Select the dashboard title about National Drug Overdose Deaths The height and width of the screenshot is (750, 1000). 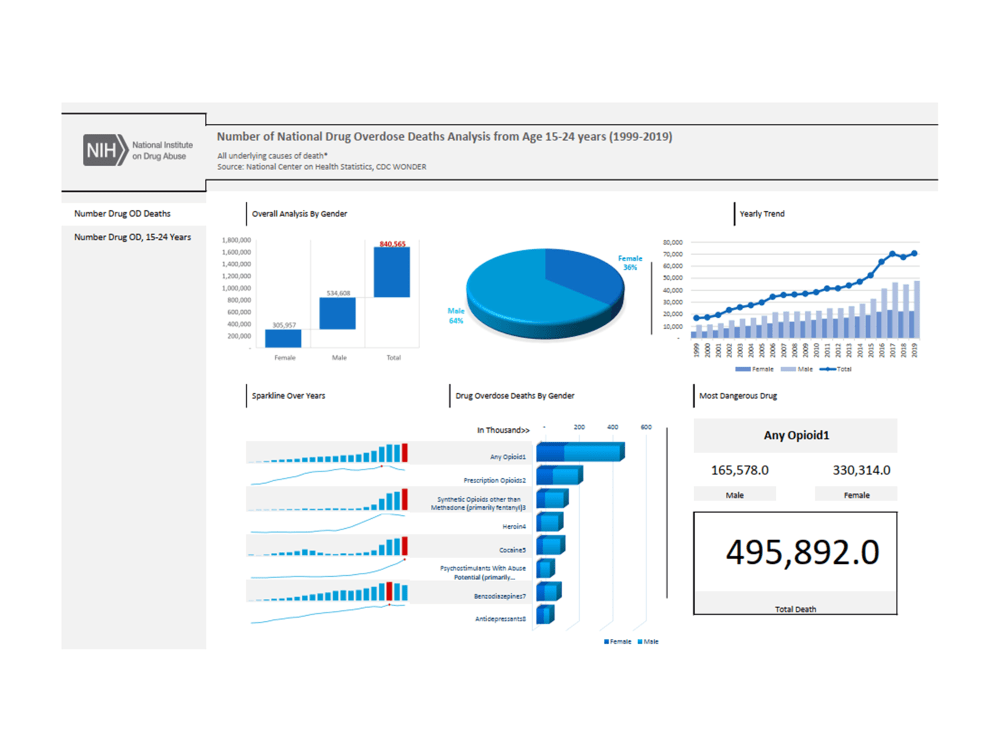tap(445, 136)
